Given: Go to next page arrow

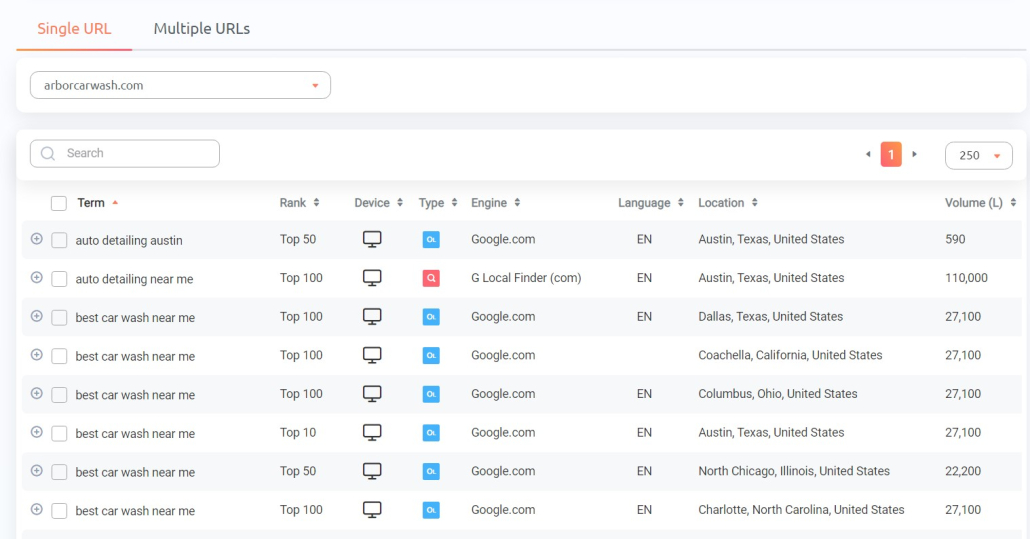Looking at the screenshot, I should pos(914,154).
